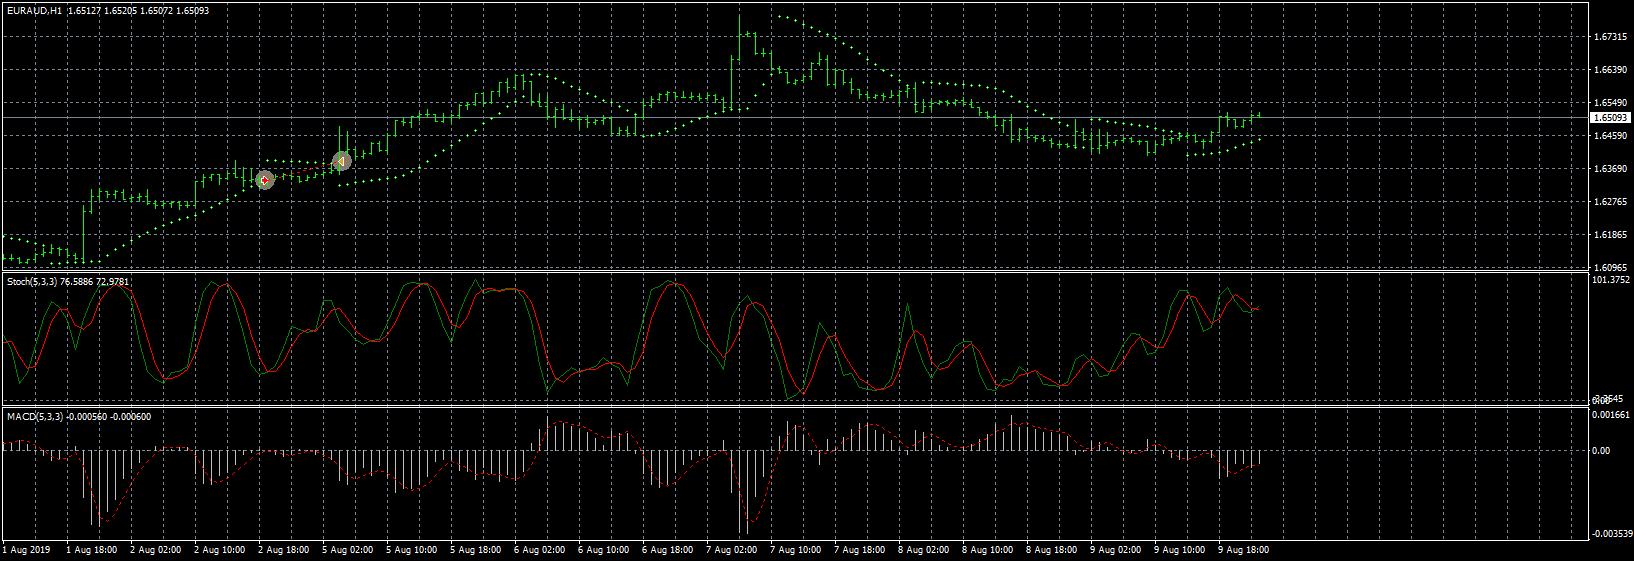Click the EURAUD,H1 chart title text
Image resolution: width=1634 pixels, height=561 pixels.
click(33, 11)
